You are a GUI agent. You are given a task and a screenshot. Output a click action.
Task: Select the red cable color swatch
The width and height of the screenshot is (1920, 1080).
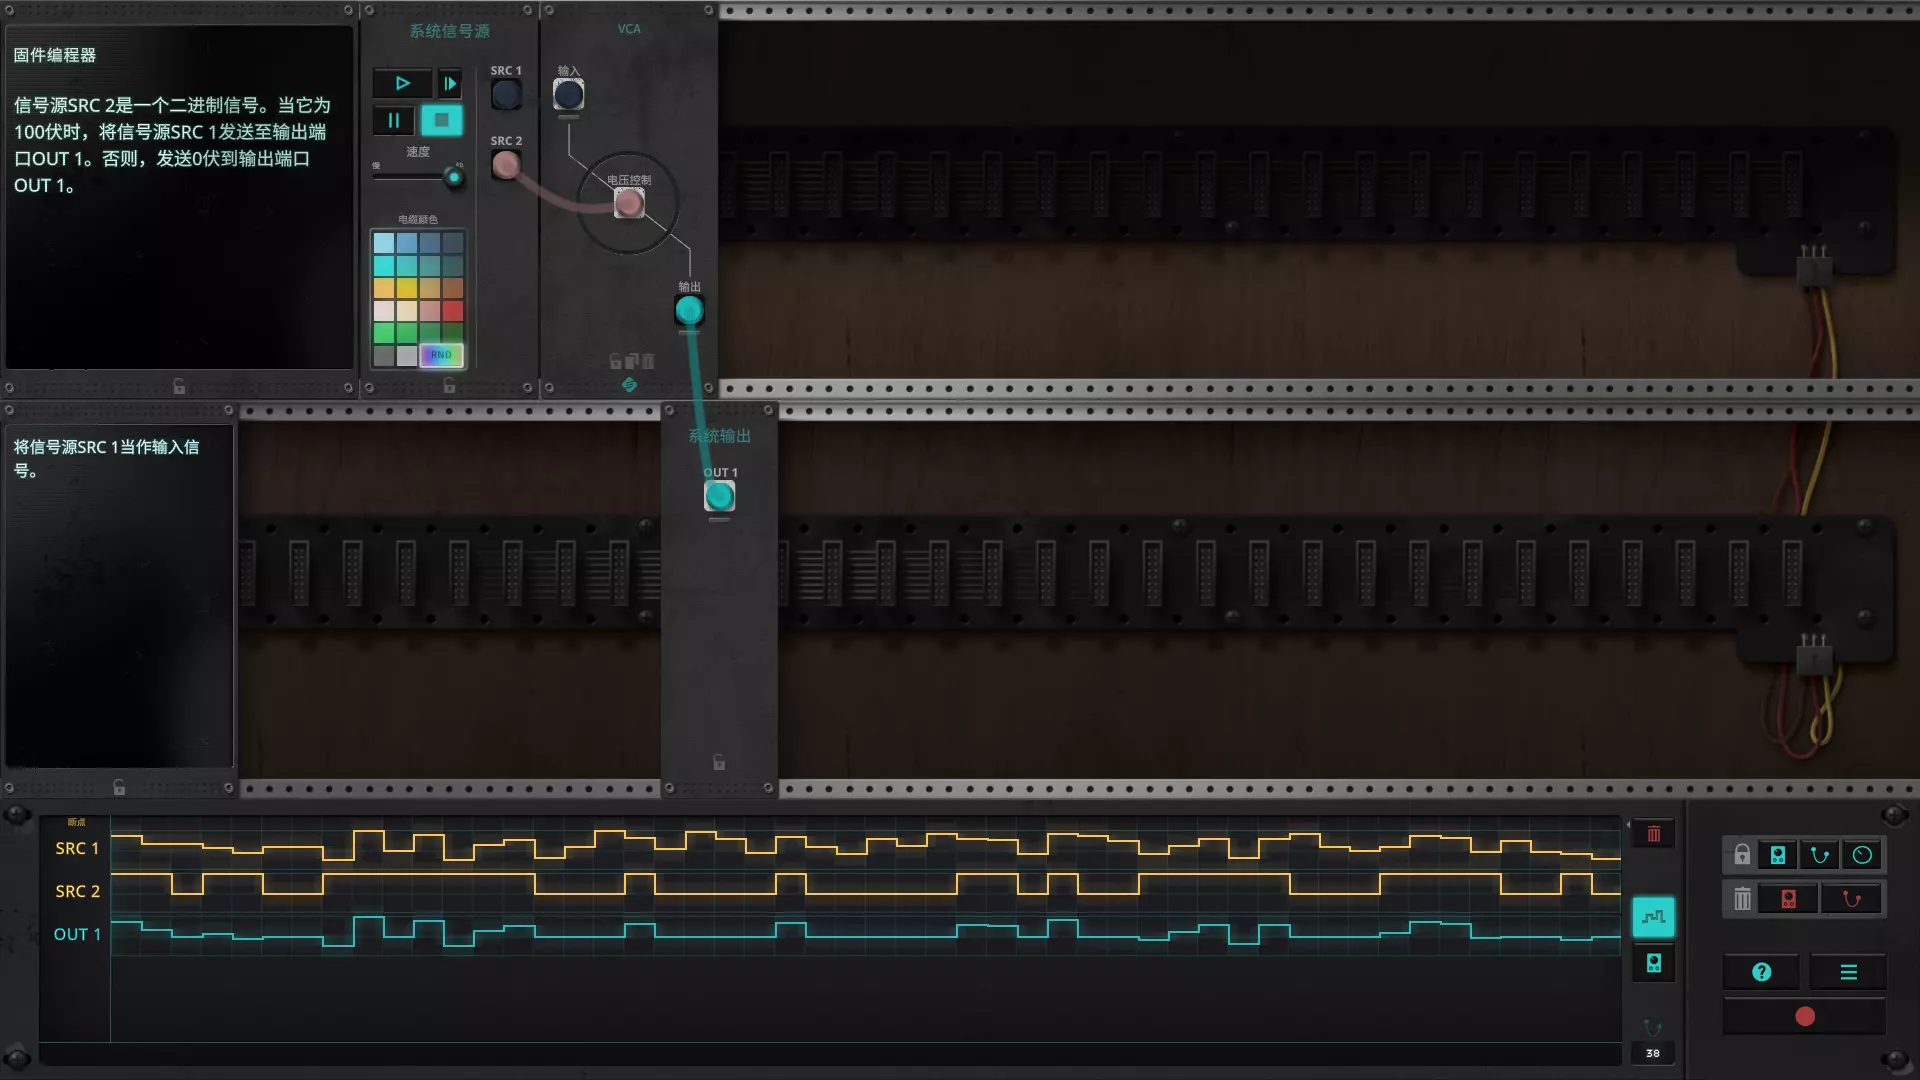(453, 311)
